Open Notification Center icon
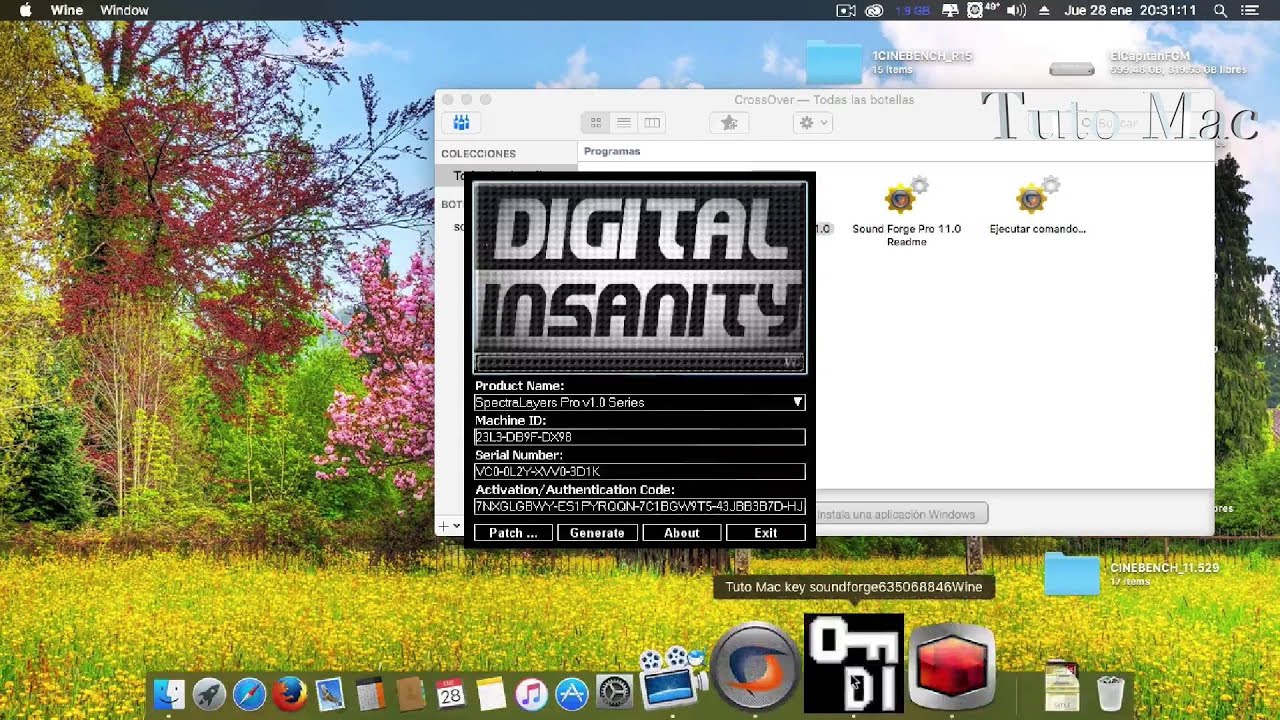This screenshot has height=720, width=1280. pyautogui.click(x=1249, y=10)
